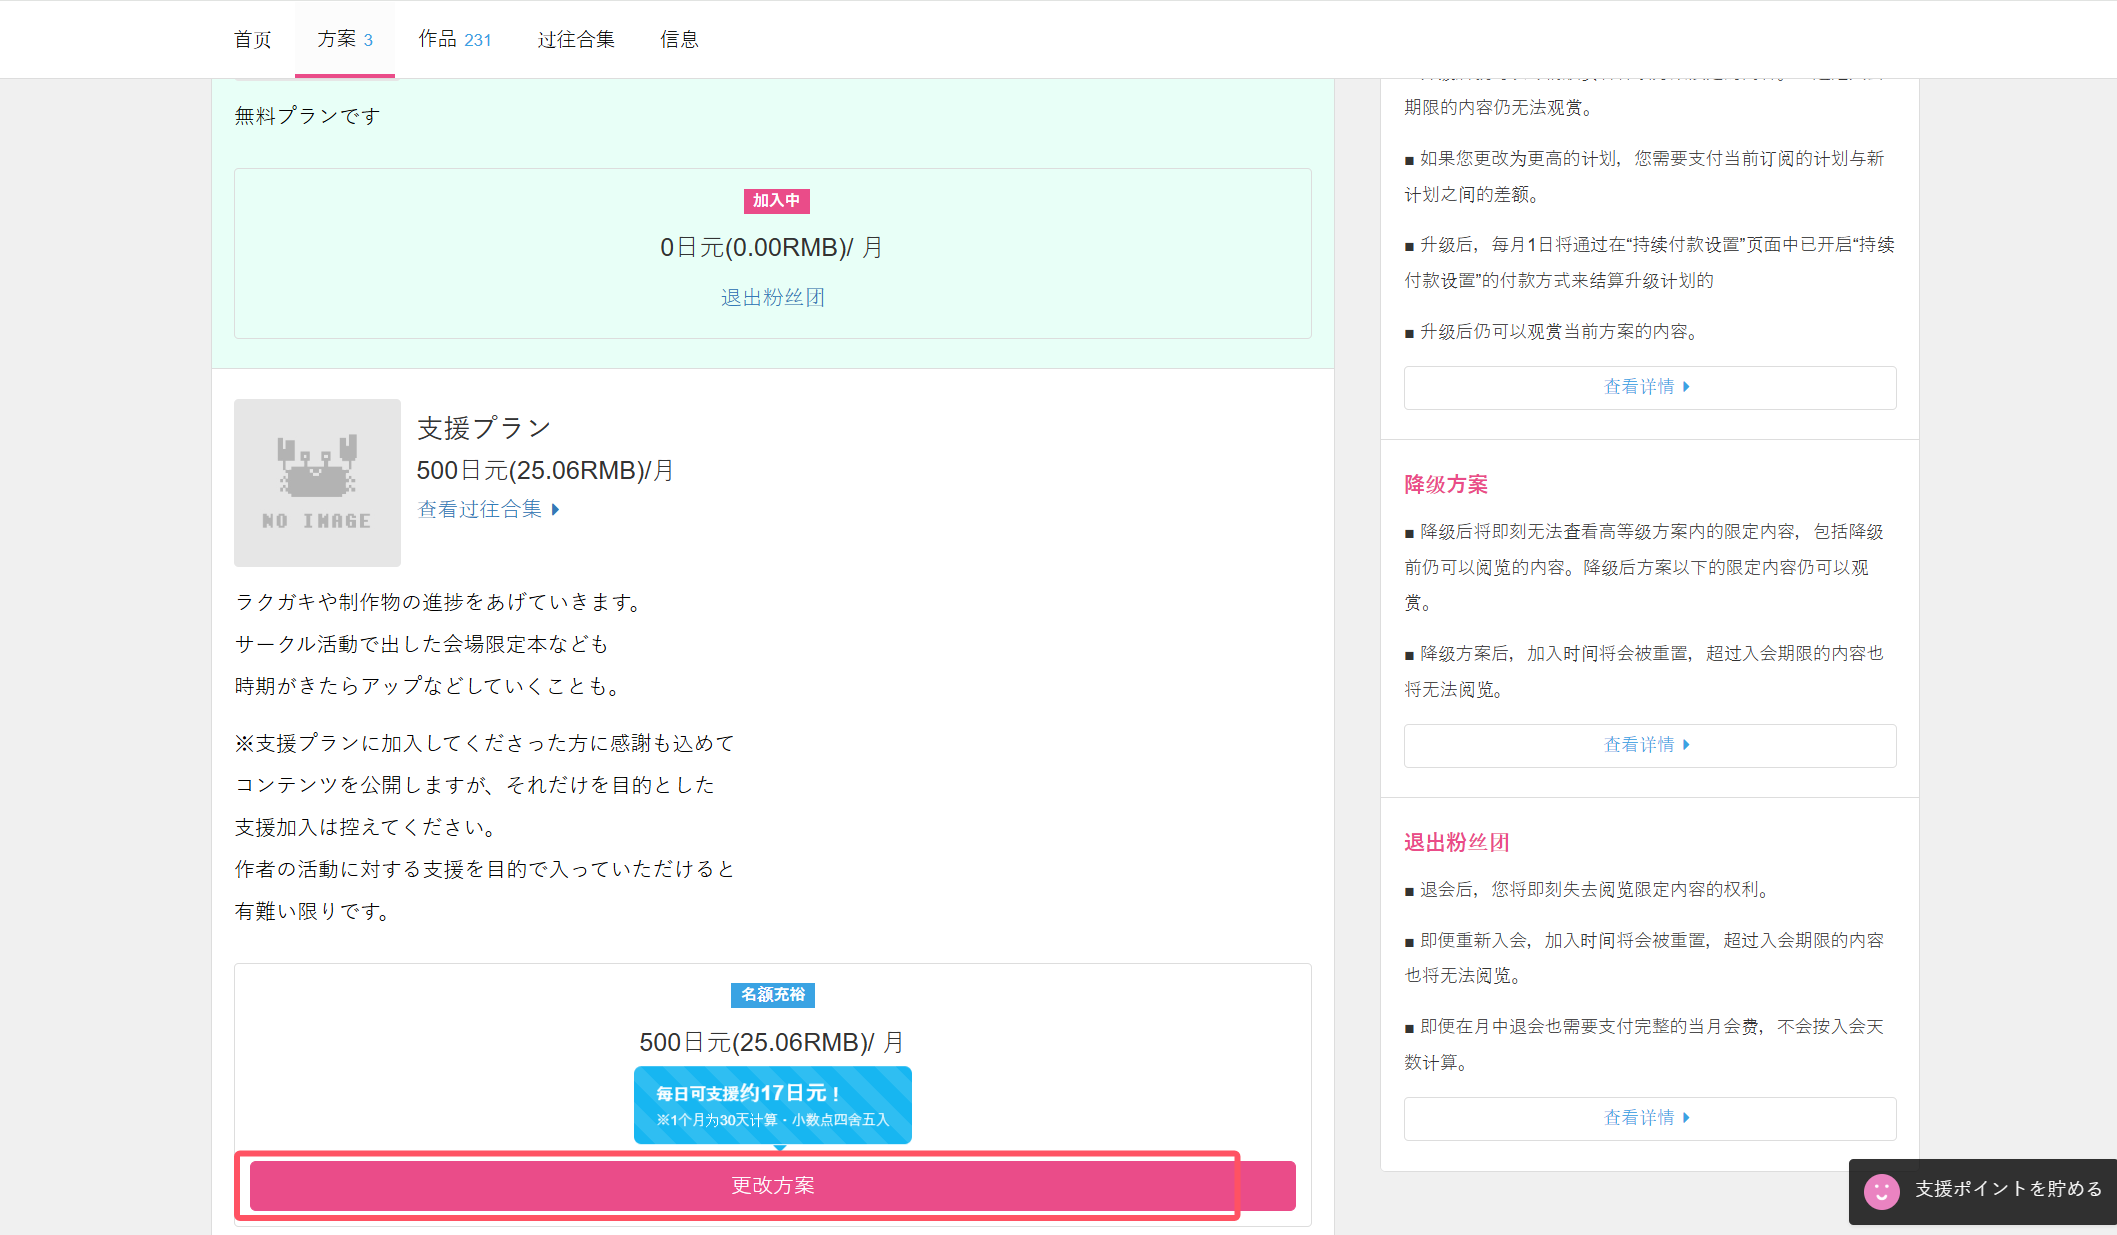Expand 查看详情 under upgrade plan section

click(x=1649, y=387)
